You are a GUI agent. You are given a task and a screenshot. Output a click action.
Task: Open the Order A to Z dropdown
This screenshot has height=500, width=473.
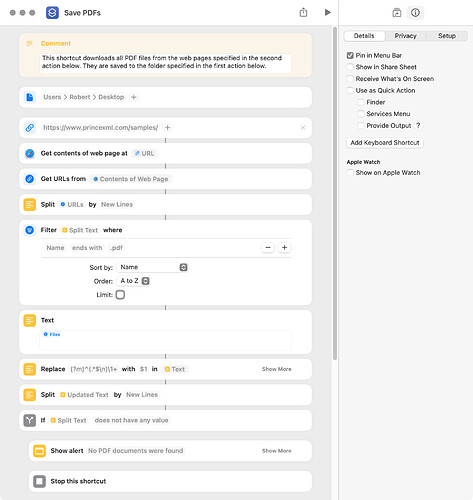(134, 281)
